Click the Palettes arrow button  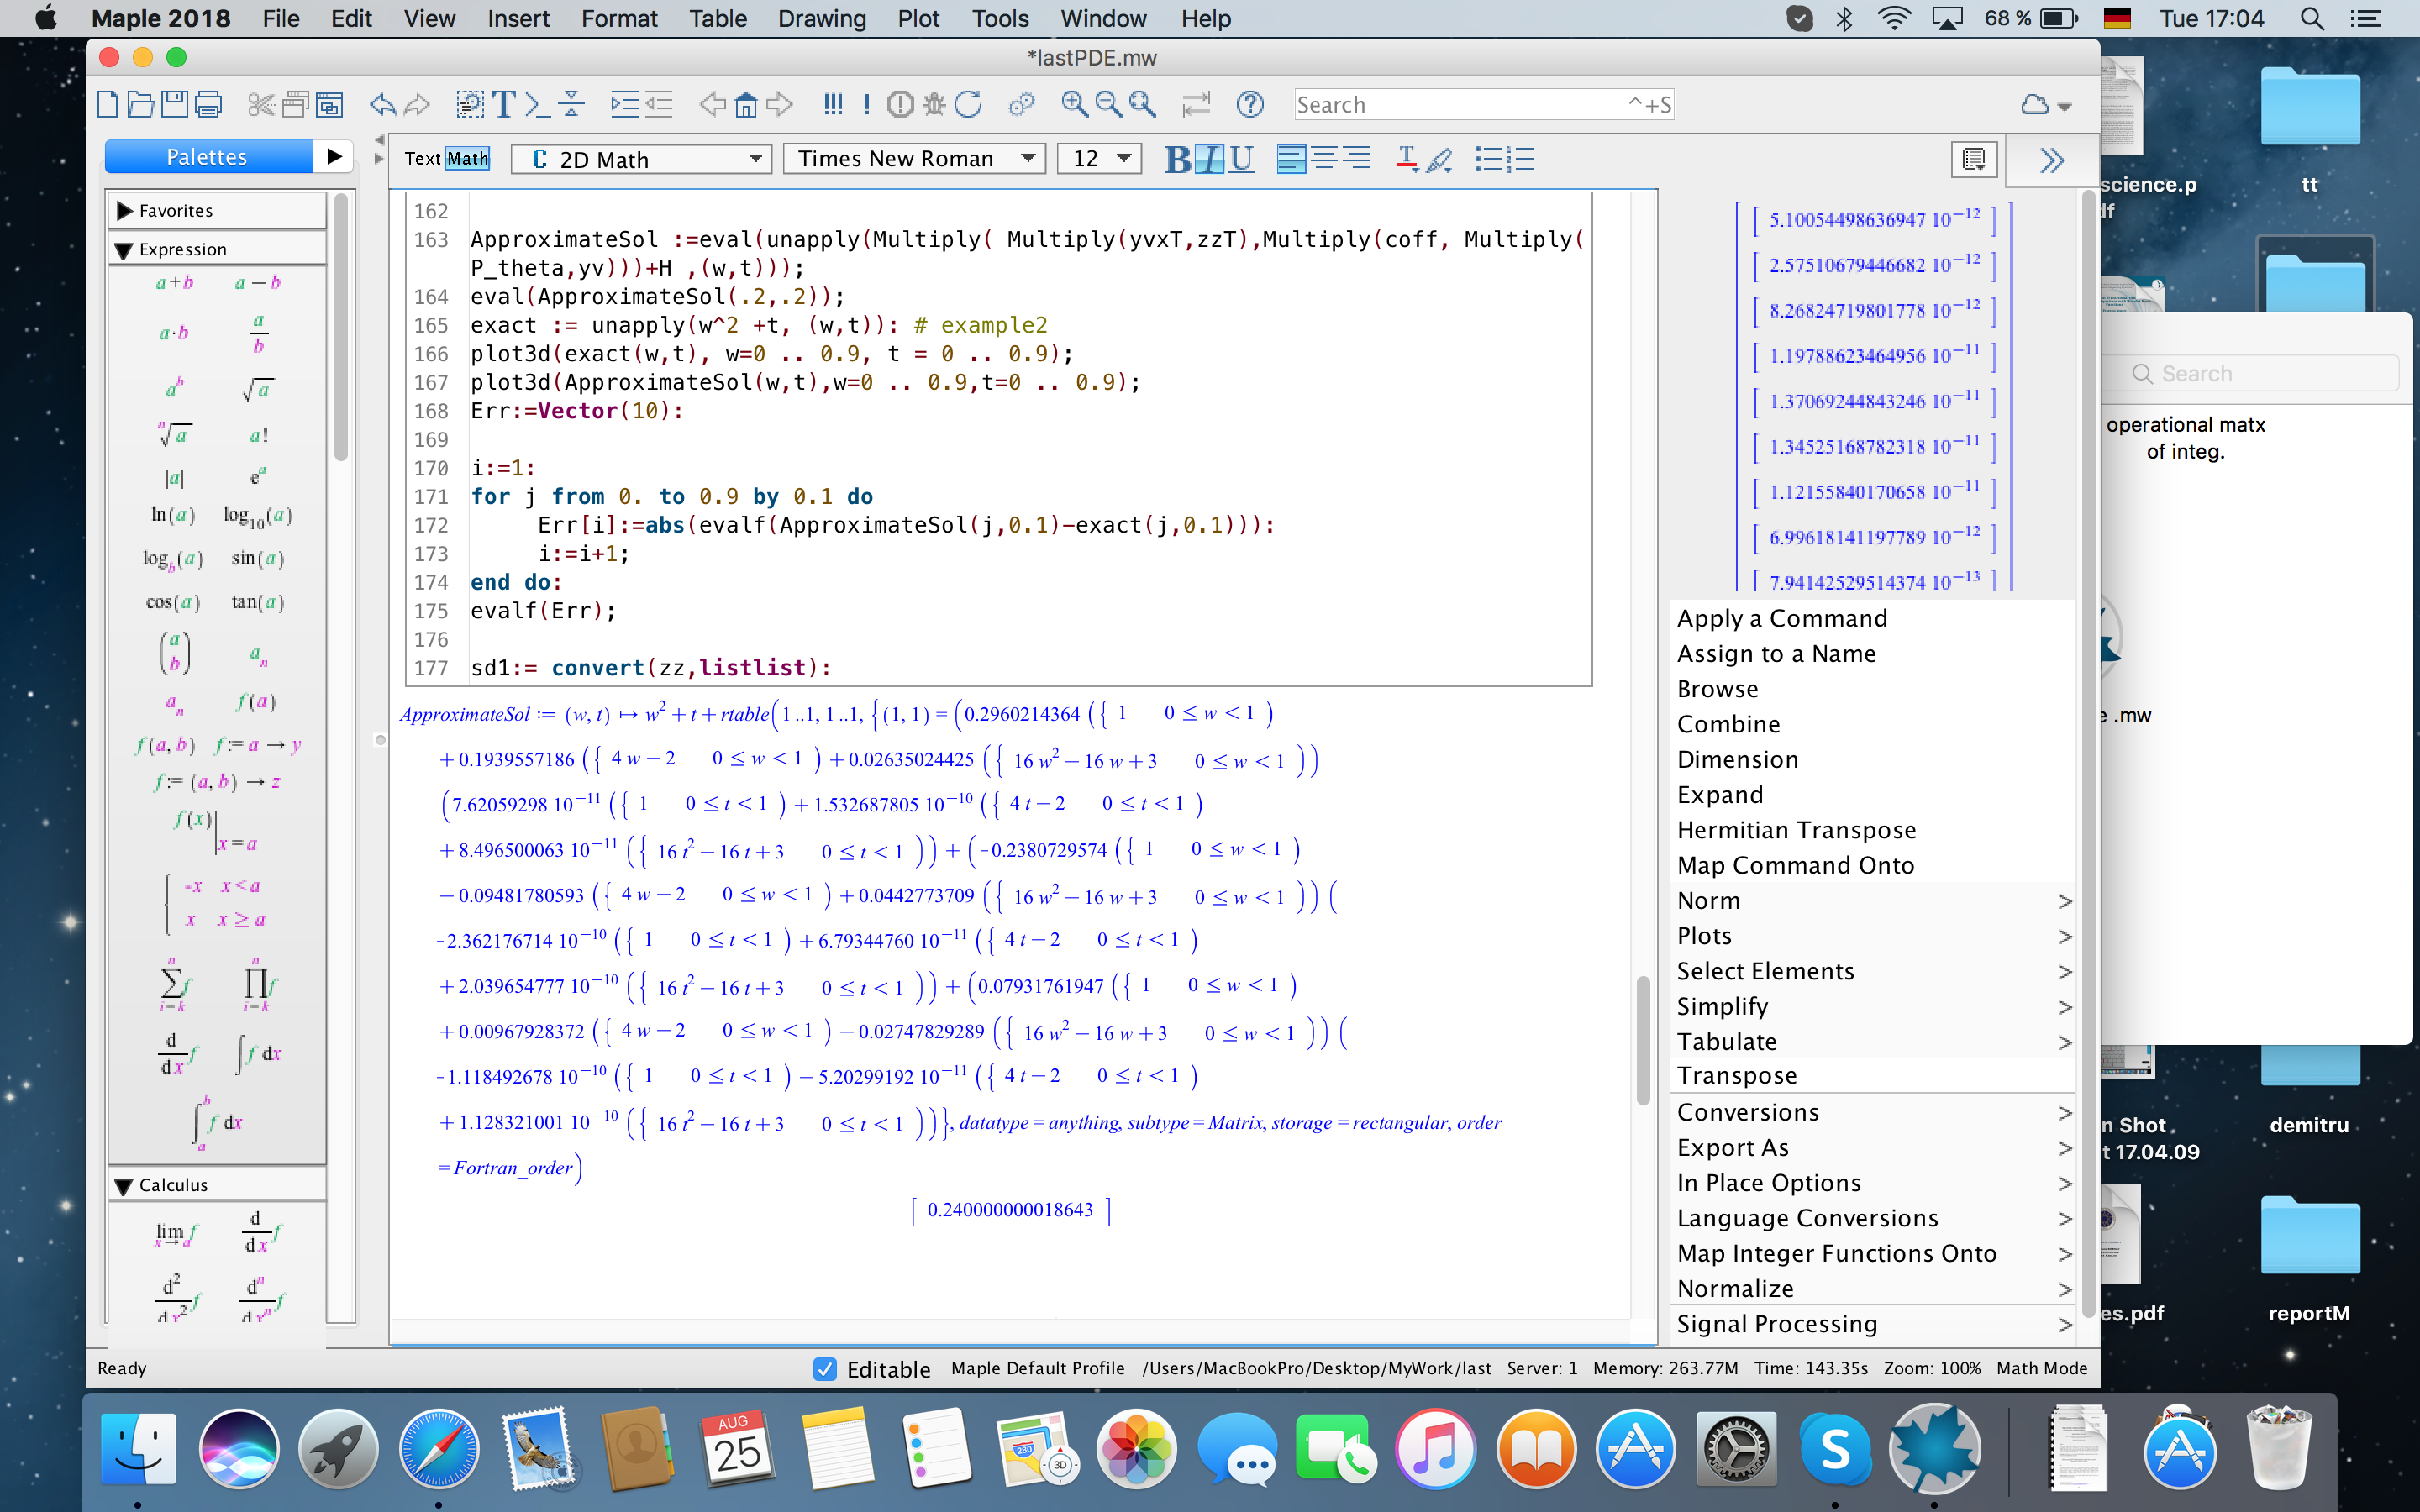334,157
